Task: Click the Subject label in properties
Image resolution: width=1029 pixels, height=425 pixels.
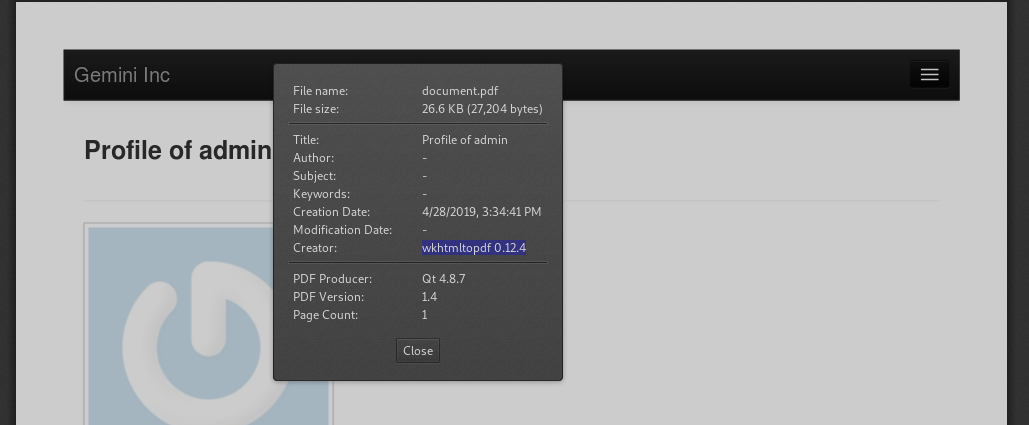Action: point(314,176)
